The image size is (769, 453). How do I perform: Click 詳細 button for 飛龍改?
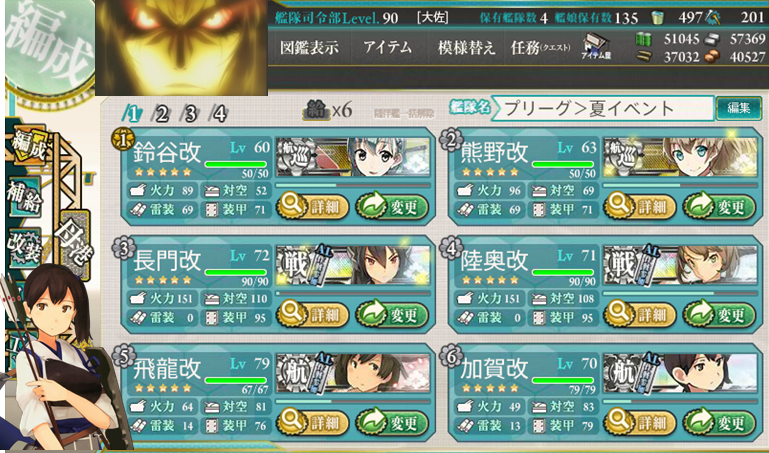click(312, 423)
